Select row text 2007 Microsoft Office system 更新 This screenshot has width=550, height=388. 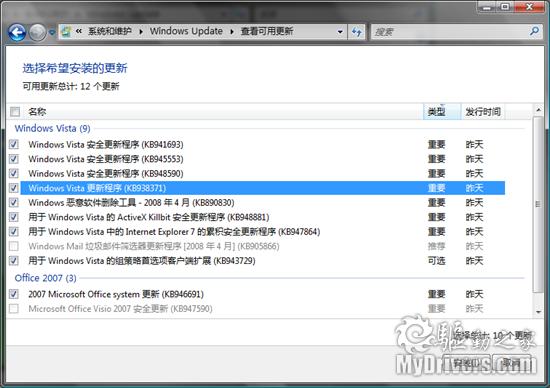click(116, 294)
